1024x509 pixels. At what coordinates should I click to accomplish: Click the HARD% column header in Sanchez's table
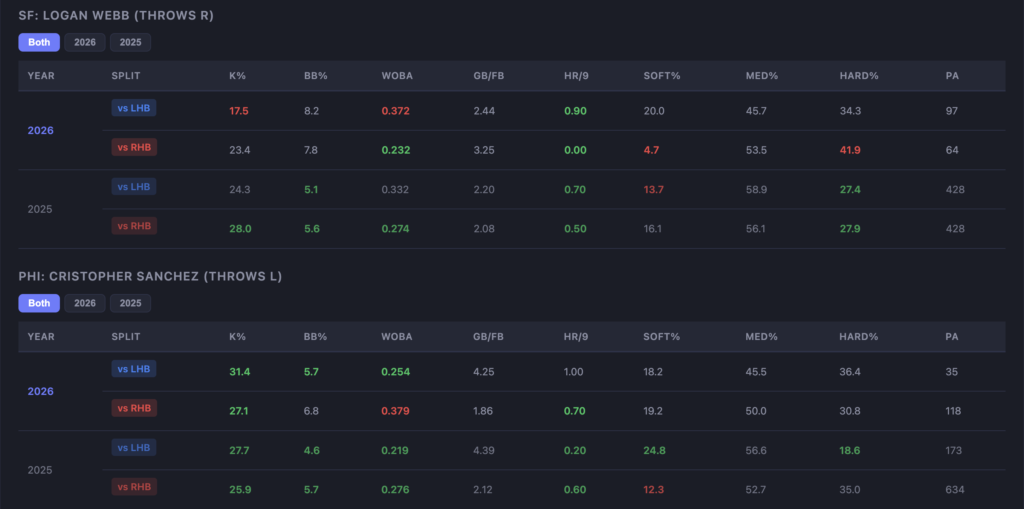[x=858, y=337]
